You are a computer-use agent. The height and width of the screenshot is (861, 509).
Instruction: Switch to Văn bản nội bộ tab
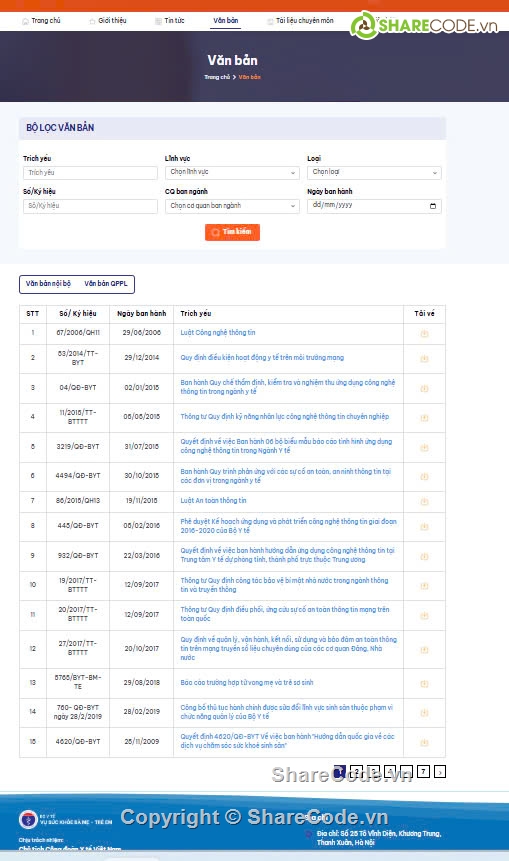point(48,283)
